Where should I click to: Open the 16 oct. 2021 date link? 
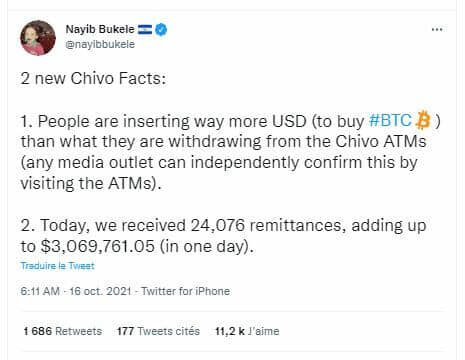100,291
